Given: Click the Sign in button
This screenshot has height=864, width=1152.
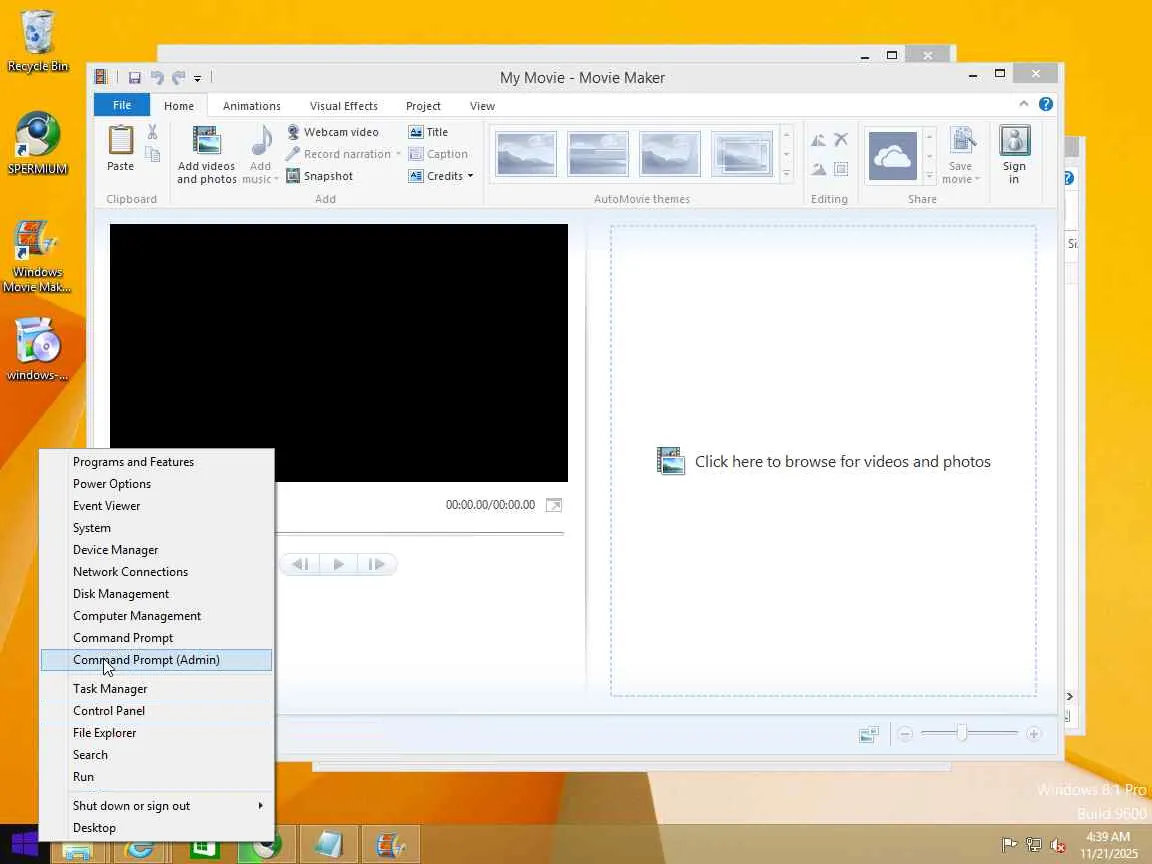Looking at the screenshot, I should click(x=1015, y=154).
